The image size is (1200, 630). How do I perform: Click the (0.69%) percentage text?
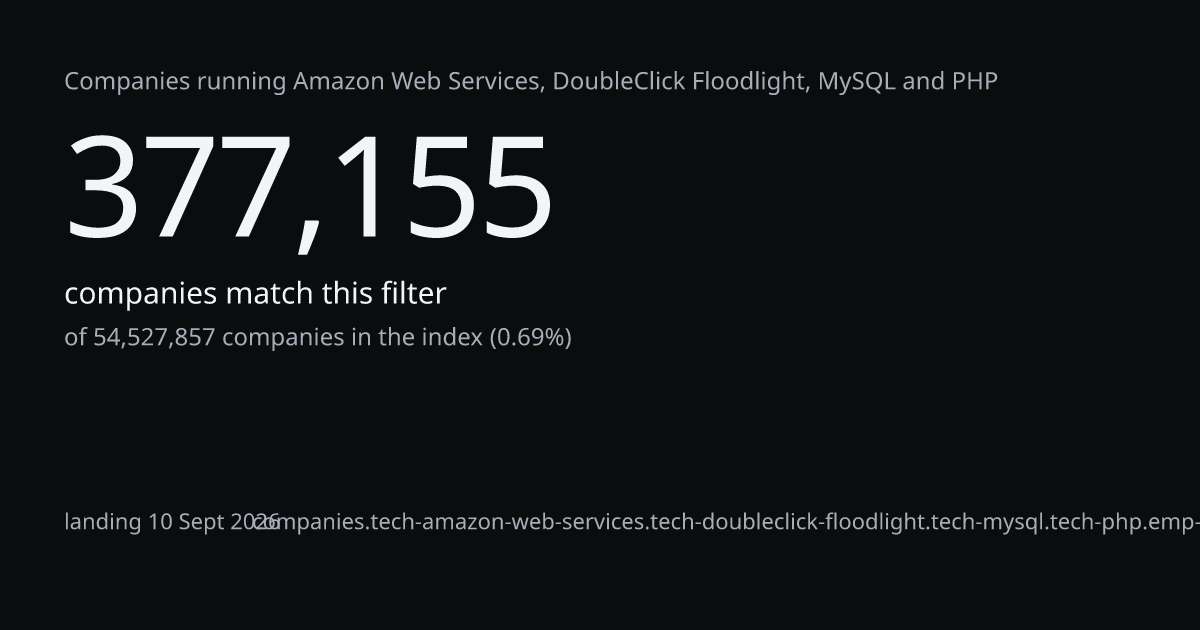click(530, 338)
